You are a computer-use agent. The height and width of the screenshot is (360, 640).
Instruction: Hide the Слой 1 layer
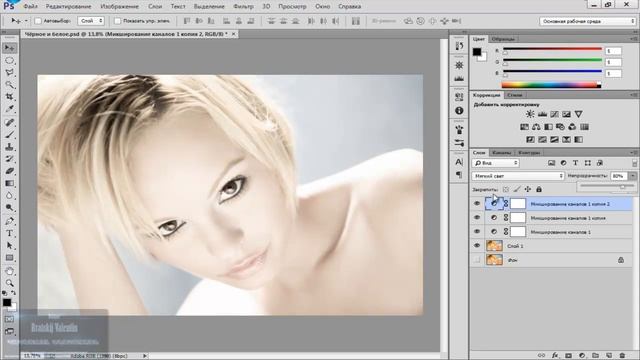point(477,246)
